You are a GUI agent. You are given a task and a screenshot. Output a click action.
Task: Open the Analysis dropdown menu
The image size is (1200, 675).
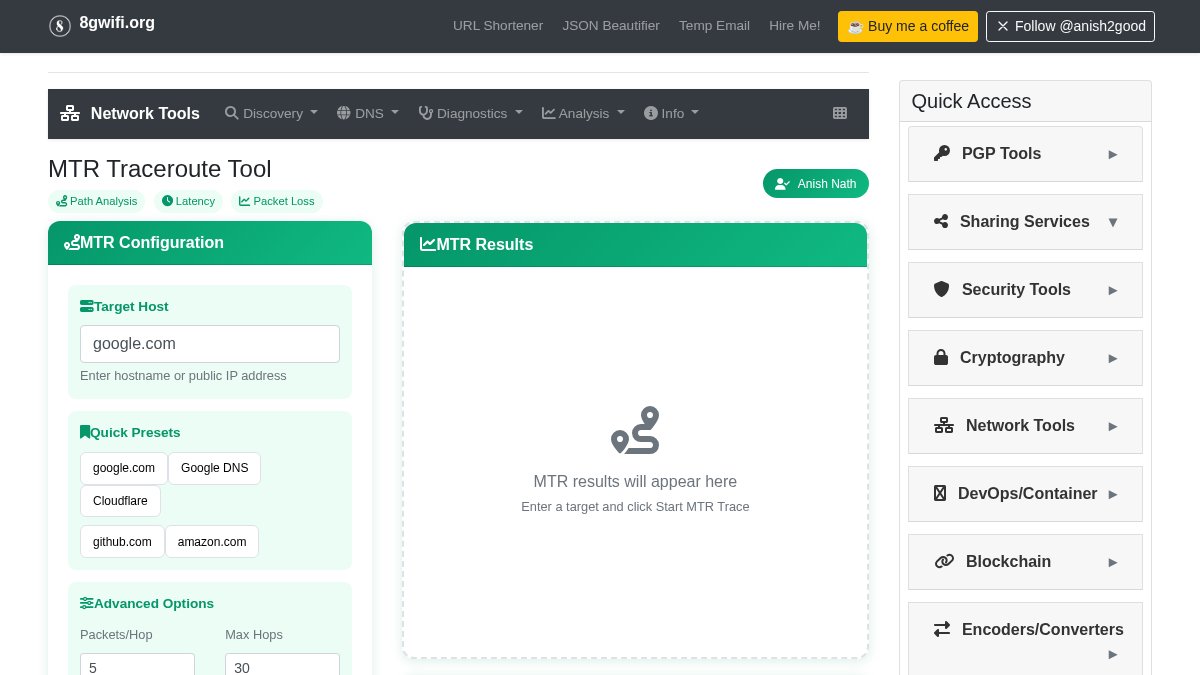[x=583, y=113]
